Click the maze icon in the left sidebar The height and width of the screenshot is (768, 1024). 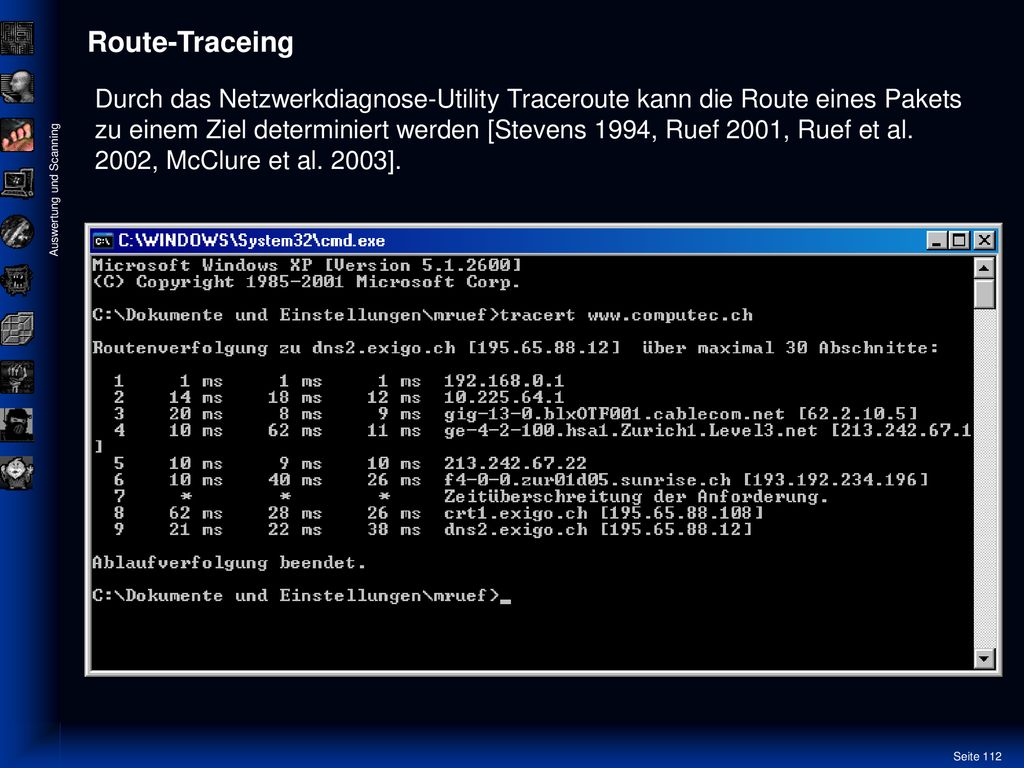pos(17,38)
